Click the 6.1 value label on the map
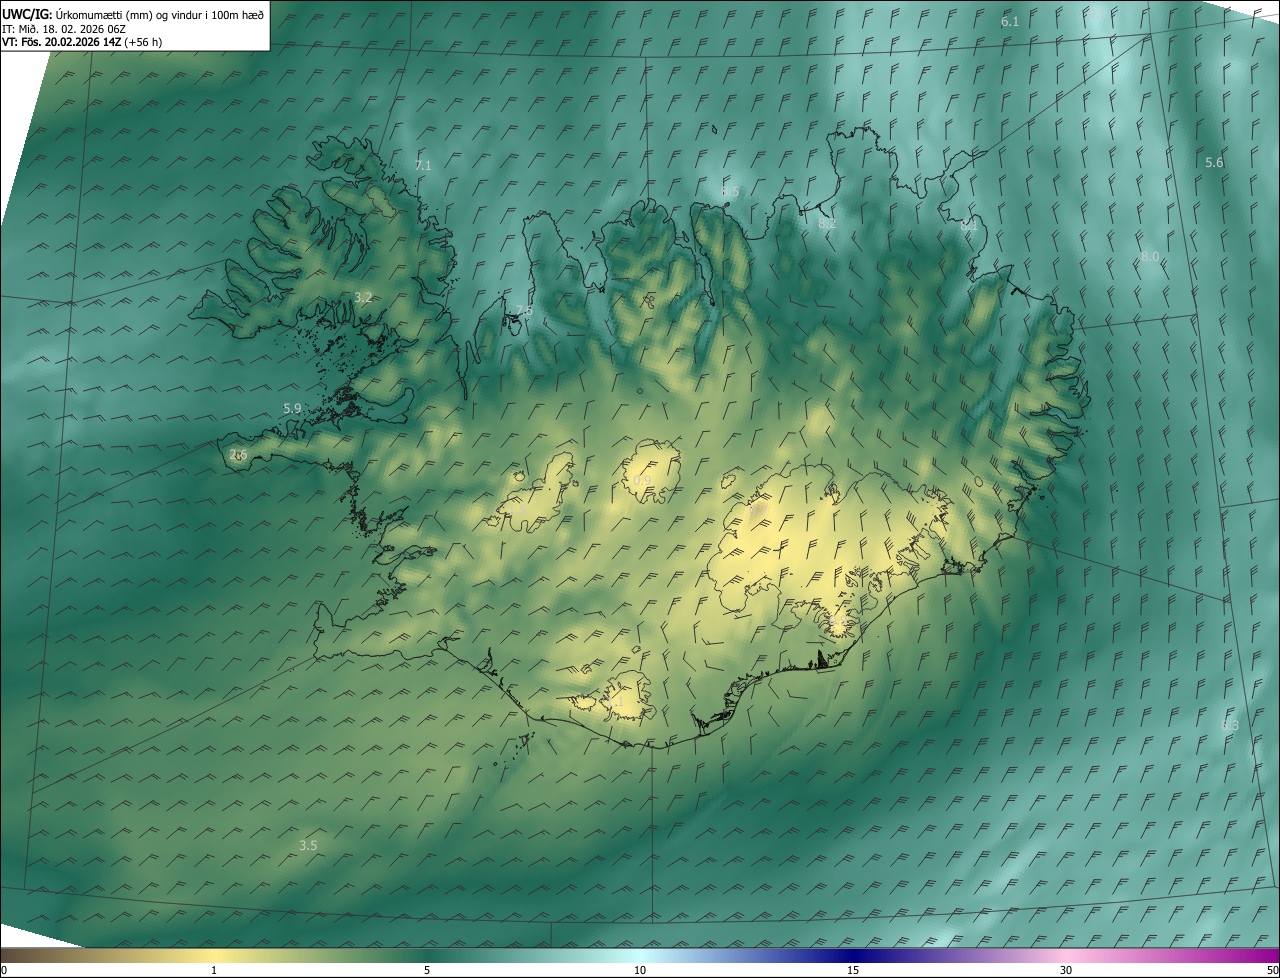The image size is (1280, 978). click(1010, 22)
